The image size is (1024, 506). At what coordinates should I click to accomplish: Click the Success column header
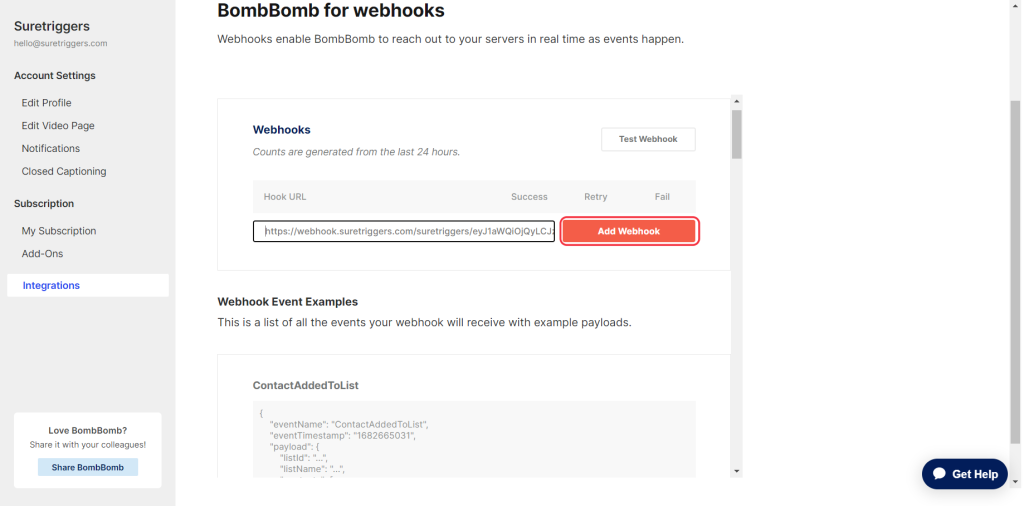click(x=529, y=197)
